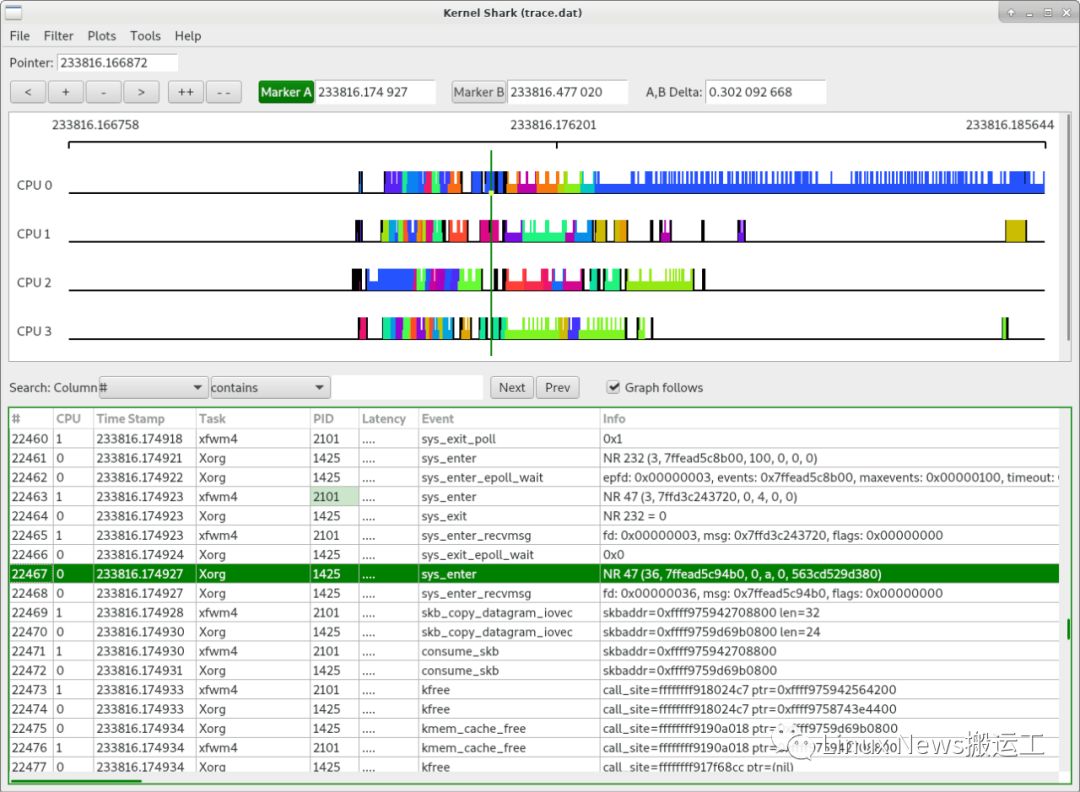The image size is (1080, 792).
Task: Click the Next search button
Action: pos(512,388)
